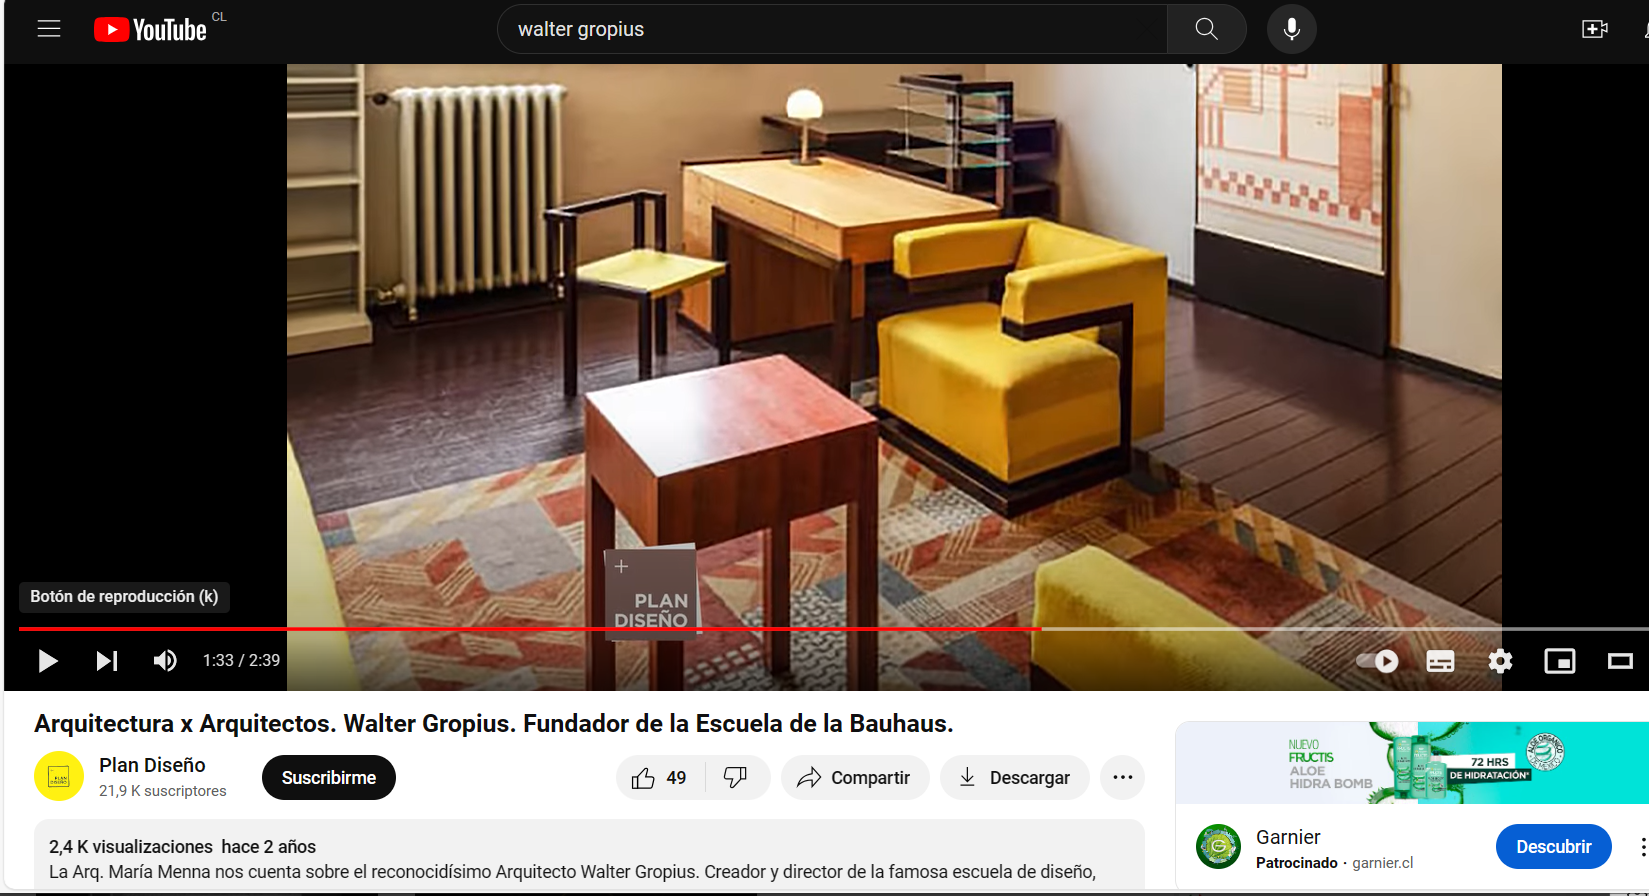Screen dimensions: 1649x896
Task: Subscribe with the Suscribirme button
Action: coord(329,777)
